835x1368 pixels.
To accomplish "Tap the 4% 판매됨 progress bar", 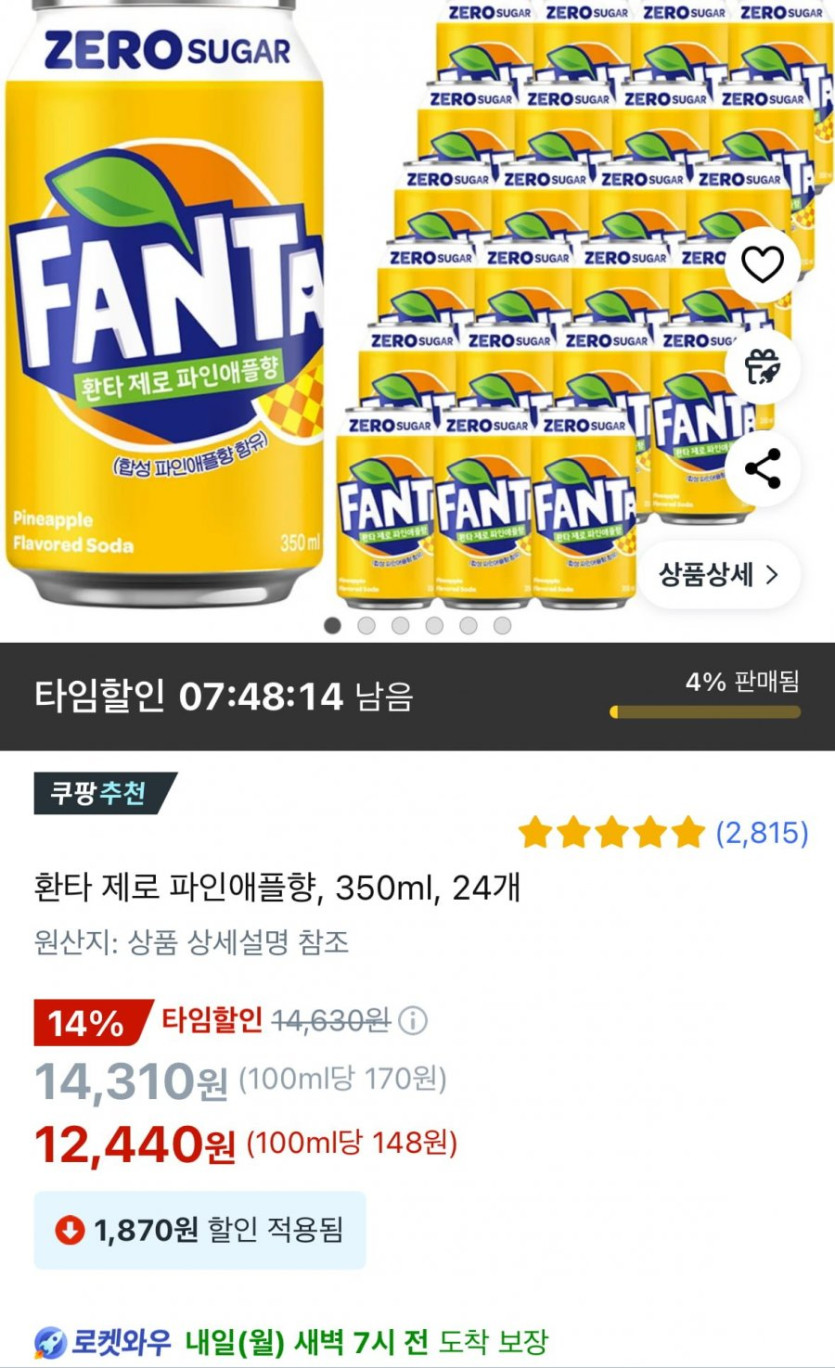I will click(x=705, y=712).
